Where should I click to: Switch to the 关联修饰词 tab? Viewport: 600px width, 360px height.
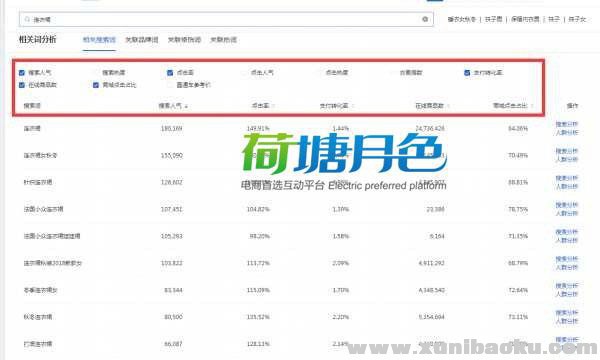click(x=184, y=40)
